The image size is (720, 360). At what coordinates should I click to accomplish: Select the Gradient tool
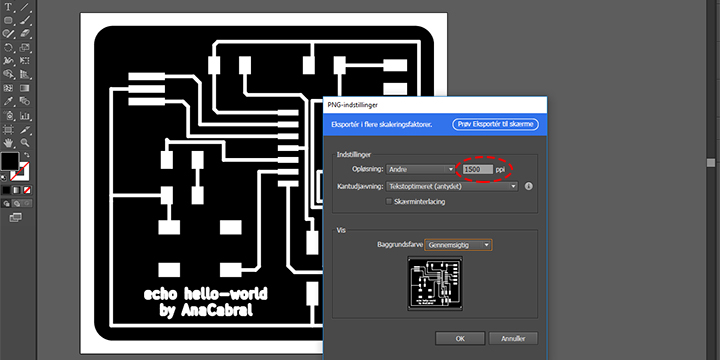[25, 88]
